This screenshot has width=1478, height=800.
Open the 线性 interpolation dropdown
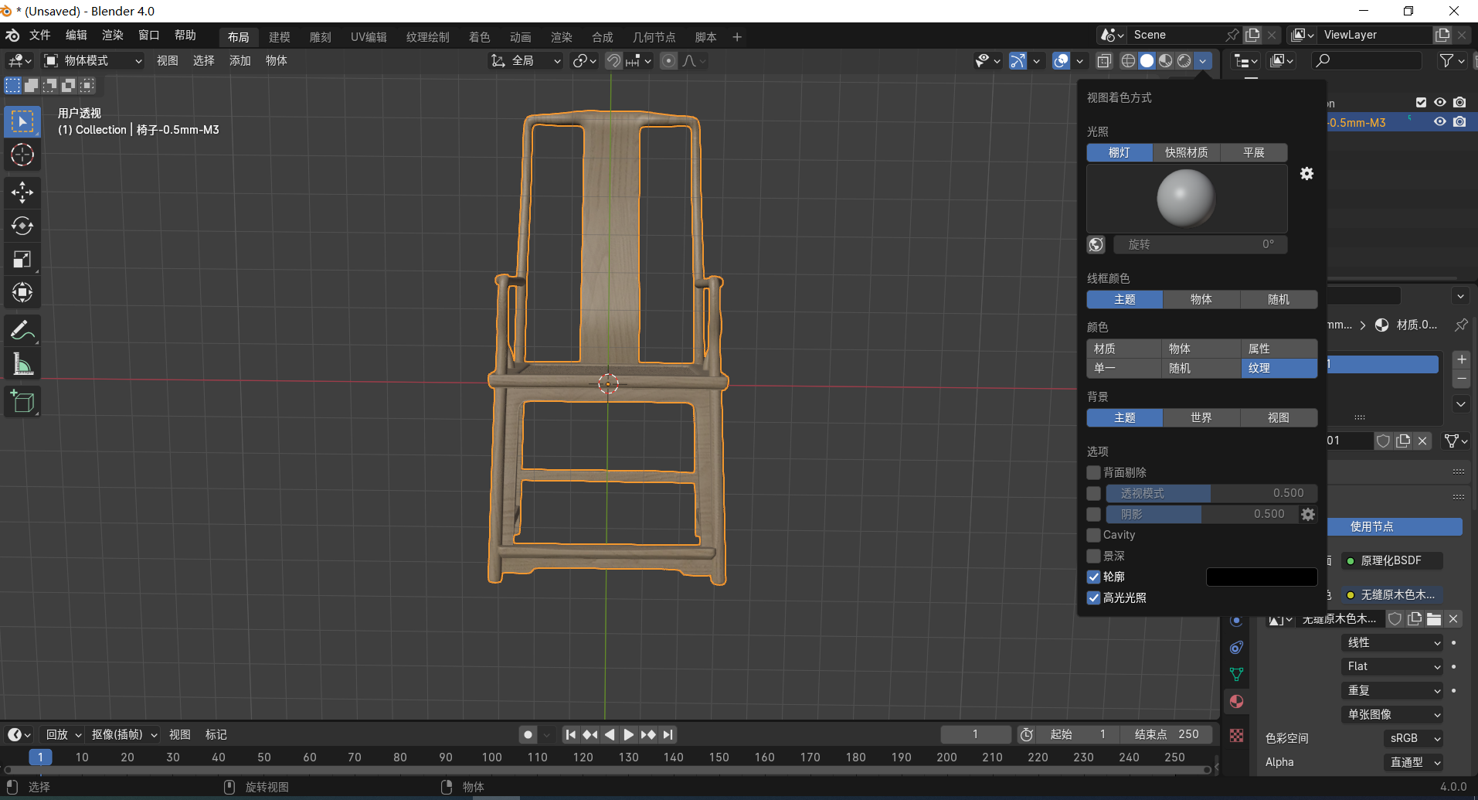[x=1392, y=643]
